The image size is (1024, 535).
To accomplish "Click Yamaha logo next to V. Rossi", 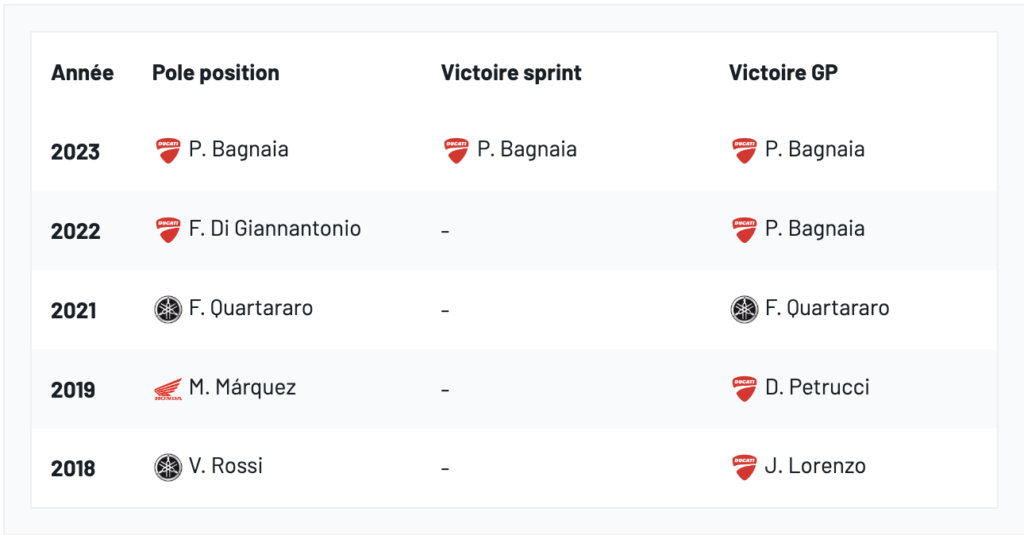I will 168,467.
